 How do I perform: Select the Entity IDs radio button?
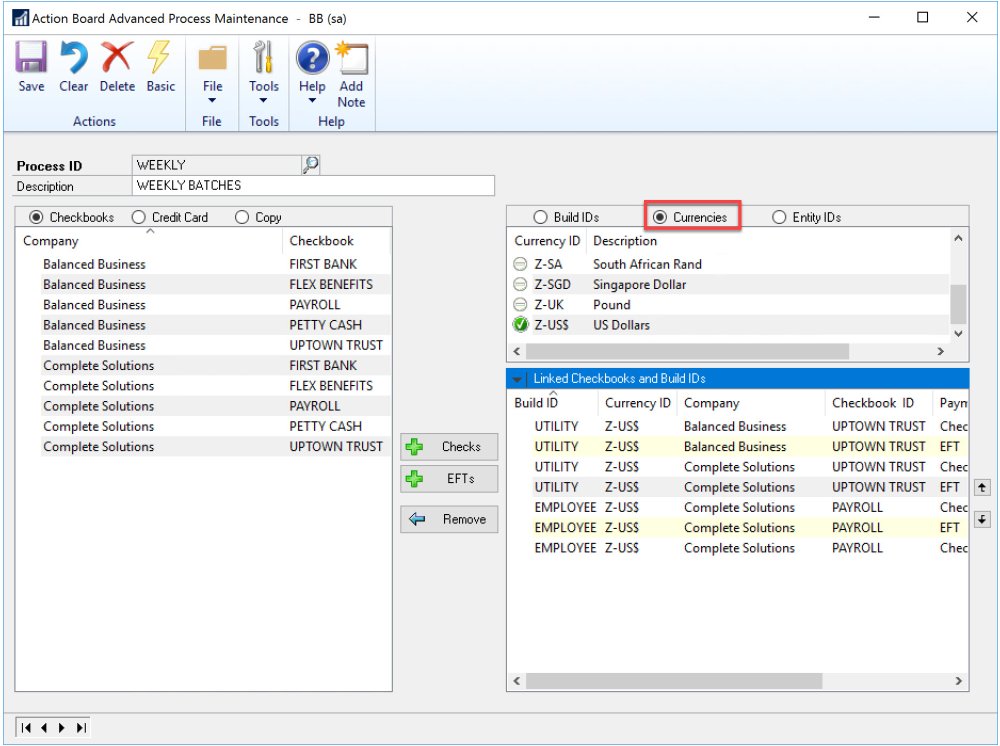(780, 217)
